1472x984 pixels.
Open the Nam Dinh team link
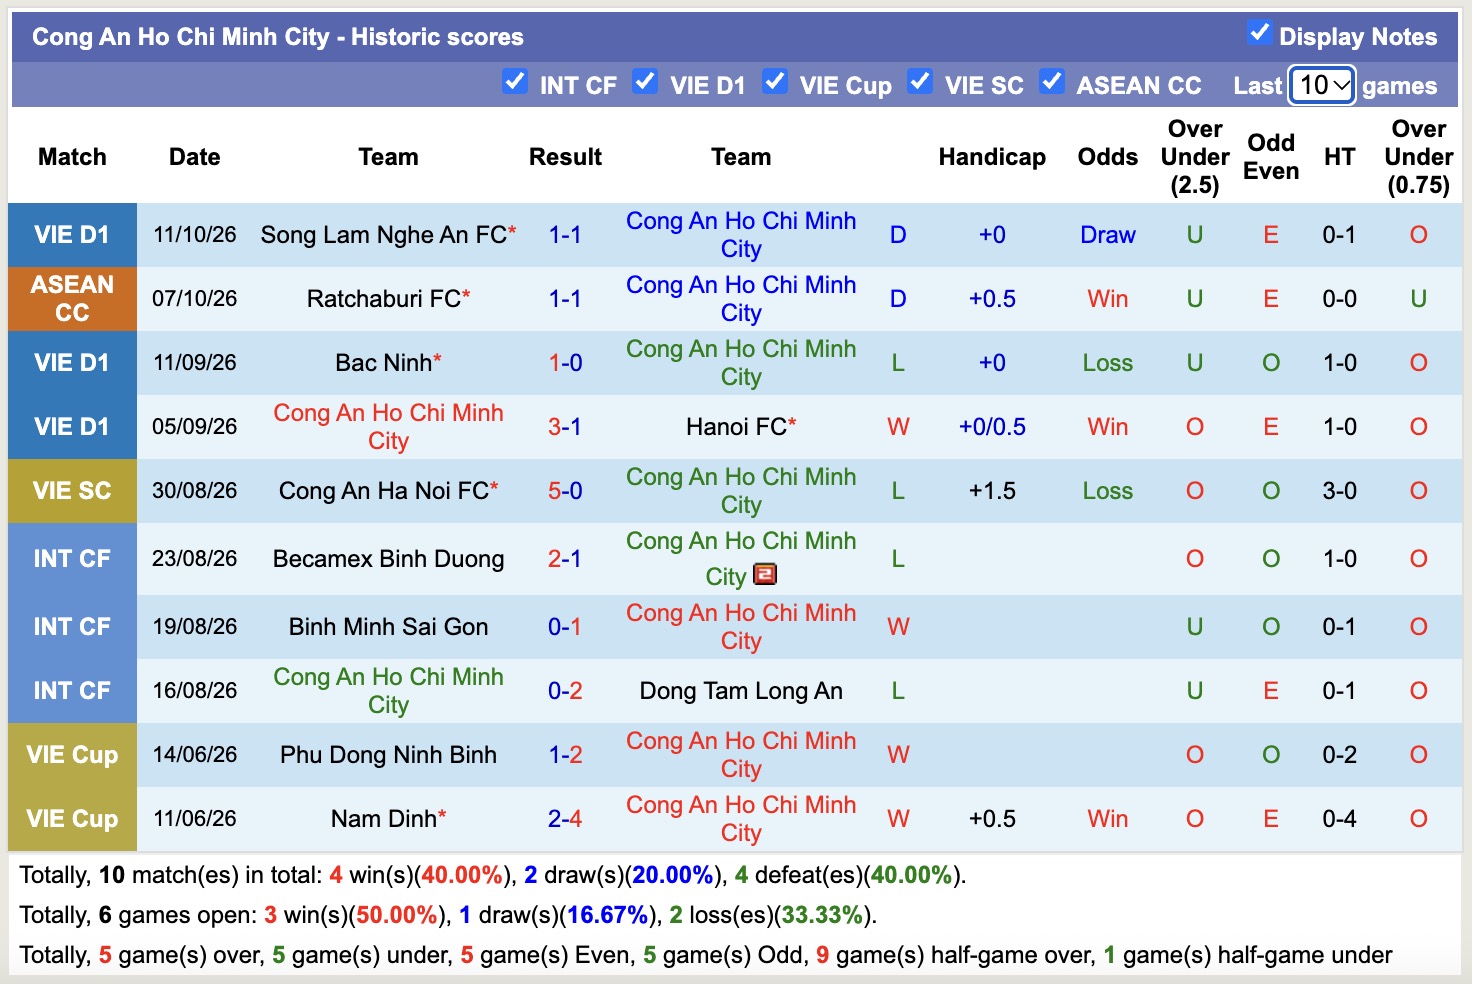point(384,819)
